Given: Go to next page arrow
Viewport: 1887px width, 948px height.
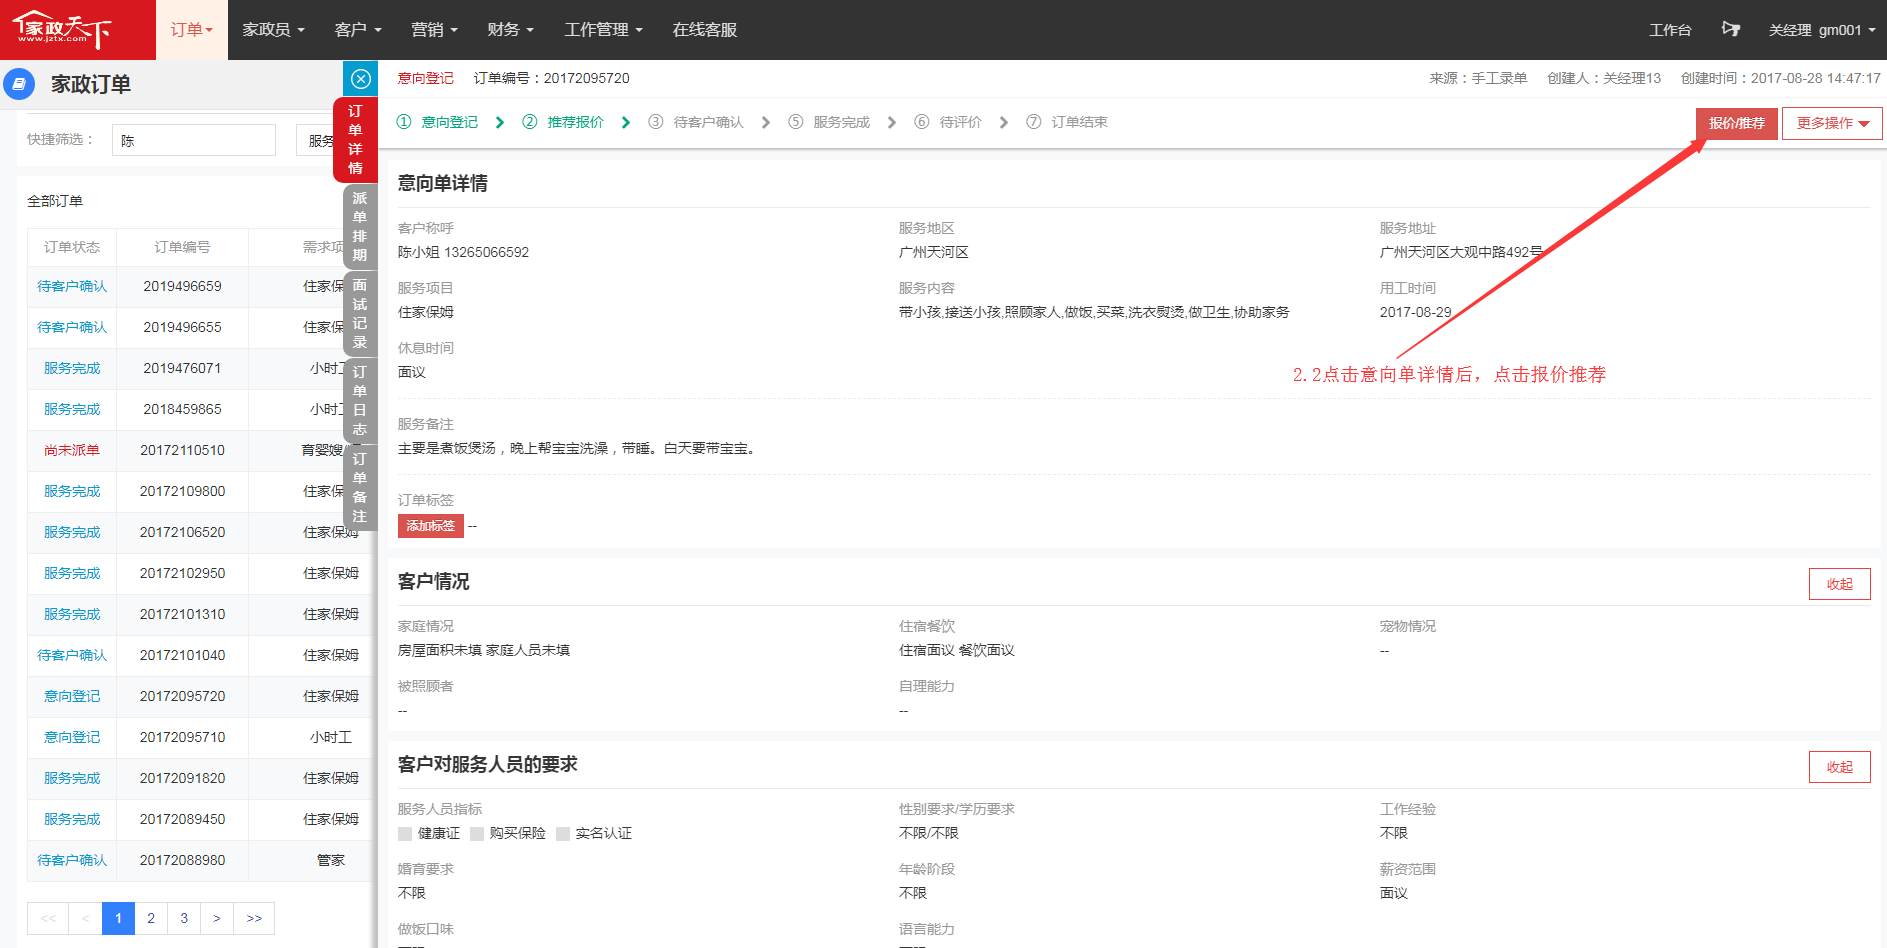Looking at the screenshot, I should pyautogui.click(x=217, y=918).
